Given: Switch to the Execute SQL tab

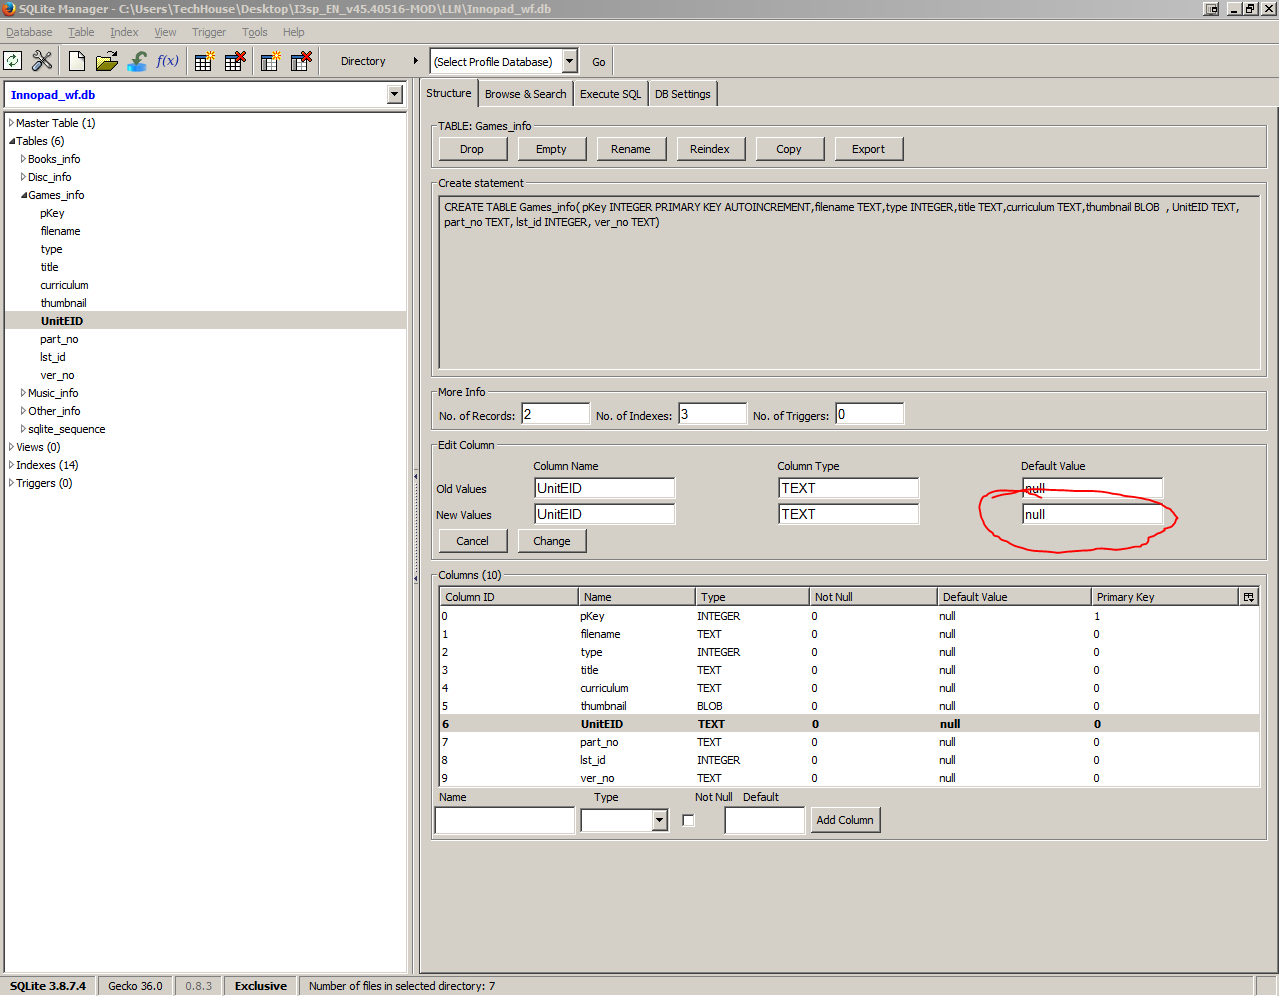Looking at the screenshot, I should [610, 94].
